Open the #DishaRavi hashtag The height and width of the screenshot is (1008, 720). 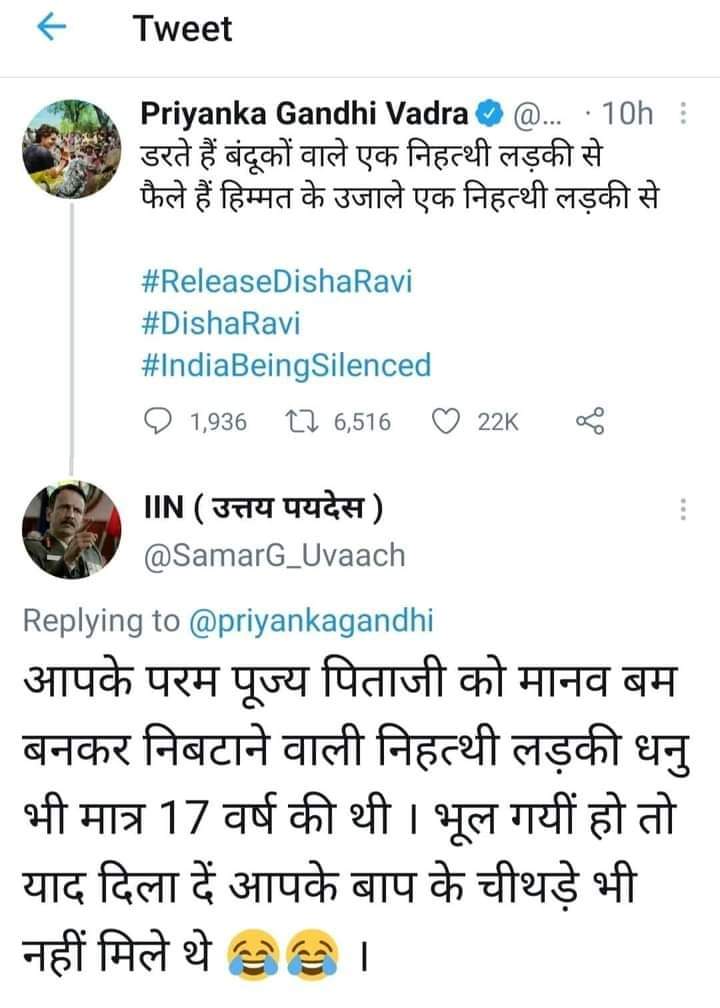[x=220, y=323]
